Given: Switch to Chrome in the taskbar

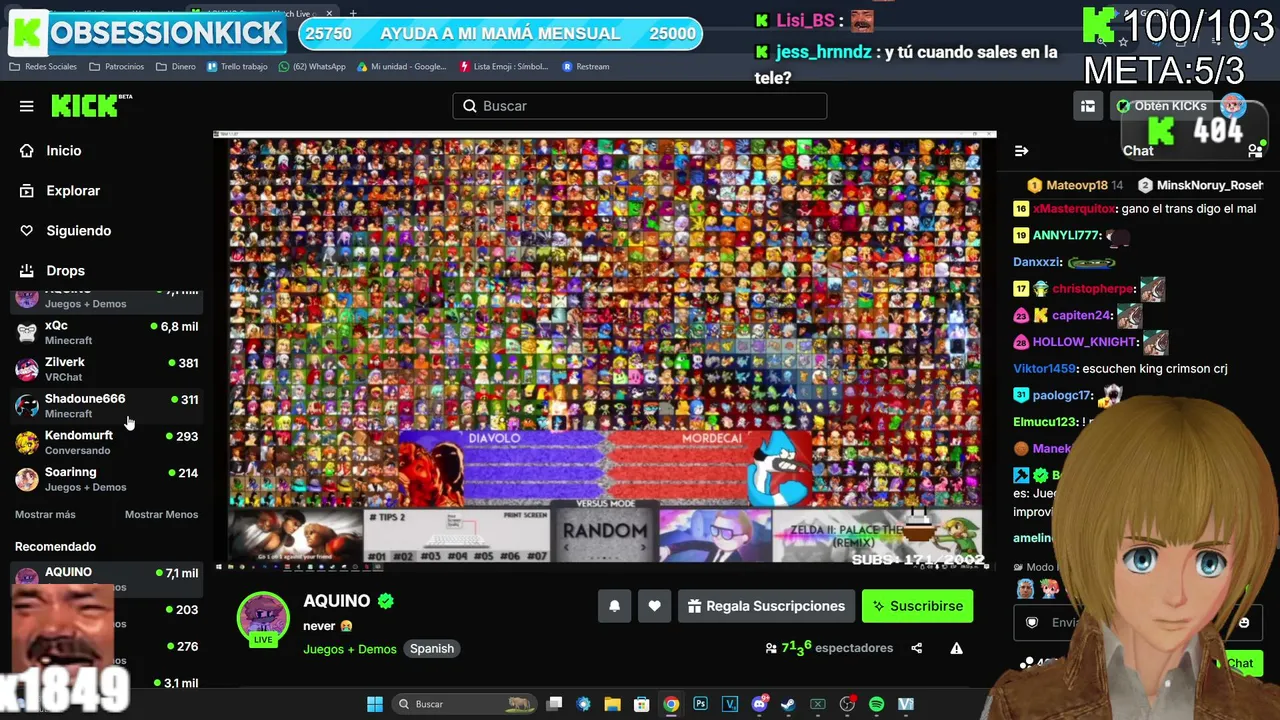Looking at the screenshot, I should (671, 704).
